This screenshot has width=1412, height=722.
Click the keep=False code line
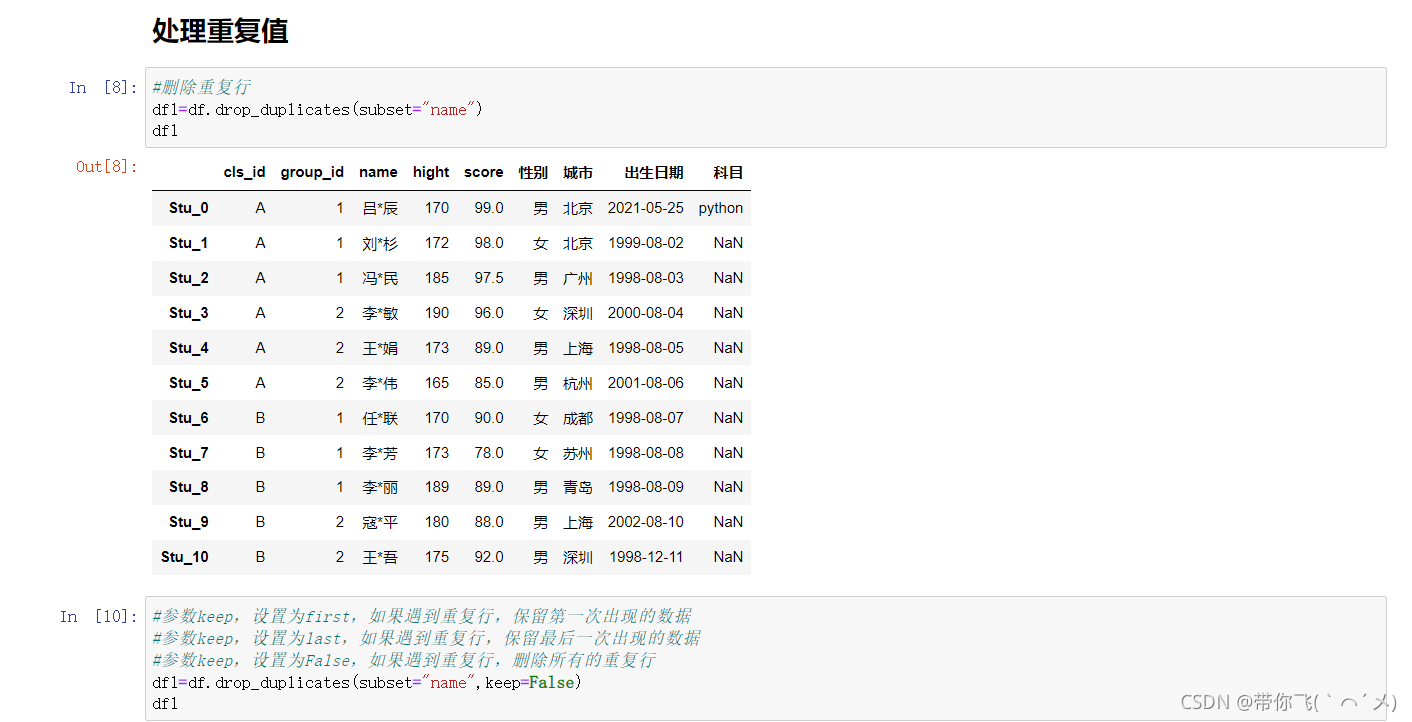[367, 682]
